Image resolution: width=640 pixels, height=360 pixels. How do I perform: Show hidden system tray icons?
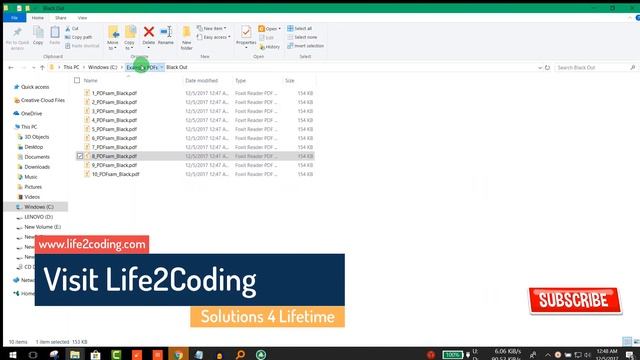click(548, 355)
